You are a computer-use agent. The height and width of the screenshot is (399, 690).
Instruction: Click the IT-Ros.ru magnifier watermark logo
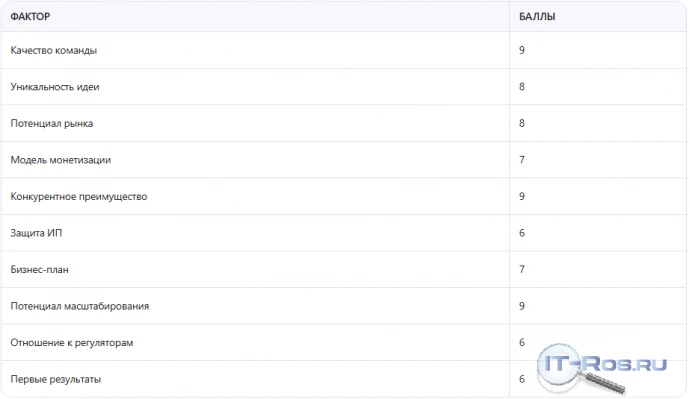tap(602, 368)
